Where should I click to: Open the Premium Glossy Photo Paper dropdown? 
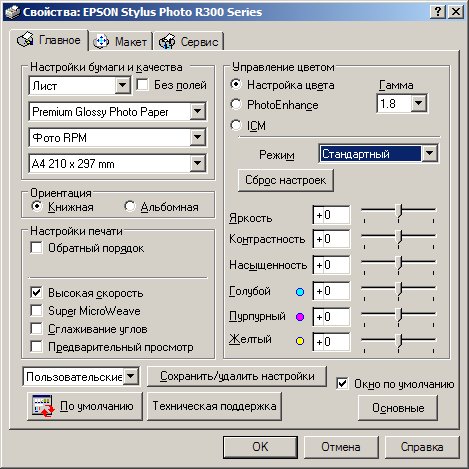point(198,111)
